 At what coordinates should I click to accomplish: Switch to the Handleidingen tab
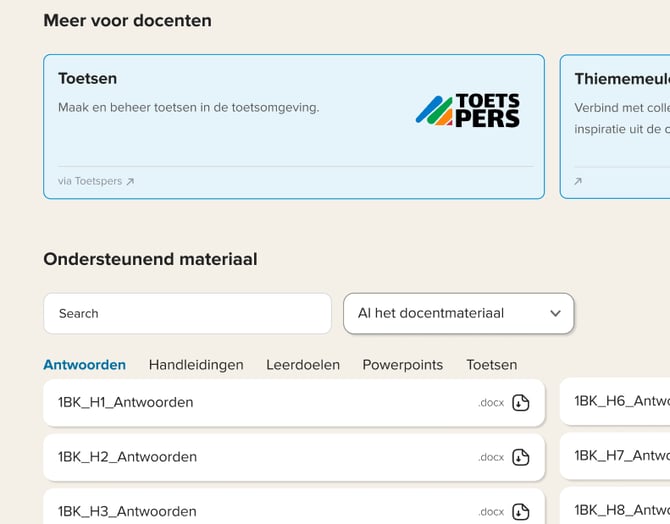pos(196,365)
